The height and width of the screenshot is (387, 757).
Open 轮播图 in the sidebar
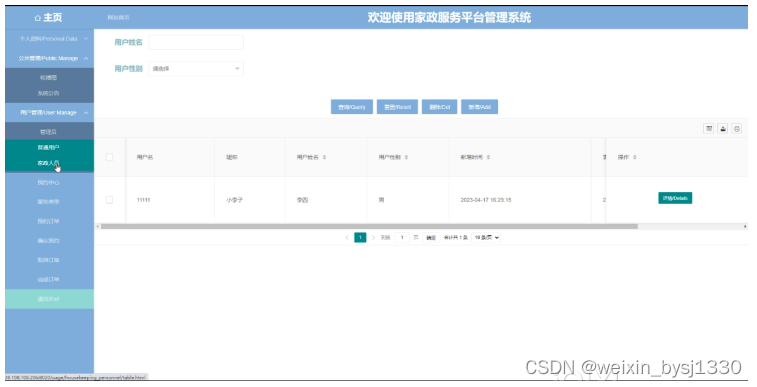pyautogui.click(x=49, y=77)
